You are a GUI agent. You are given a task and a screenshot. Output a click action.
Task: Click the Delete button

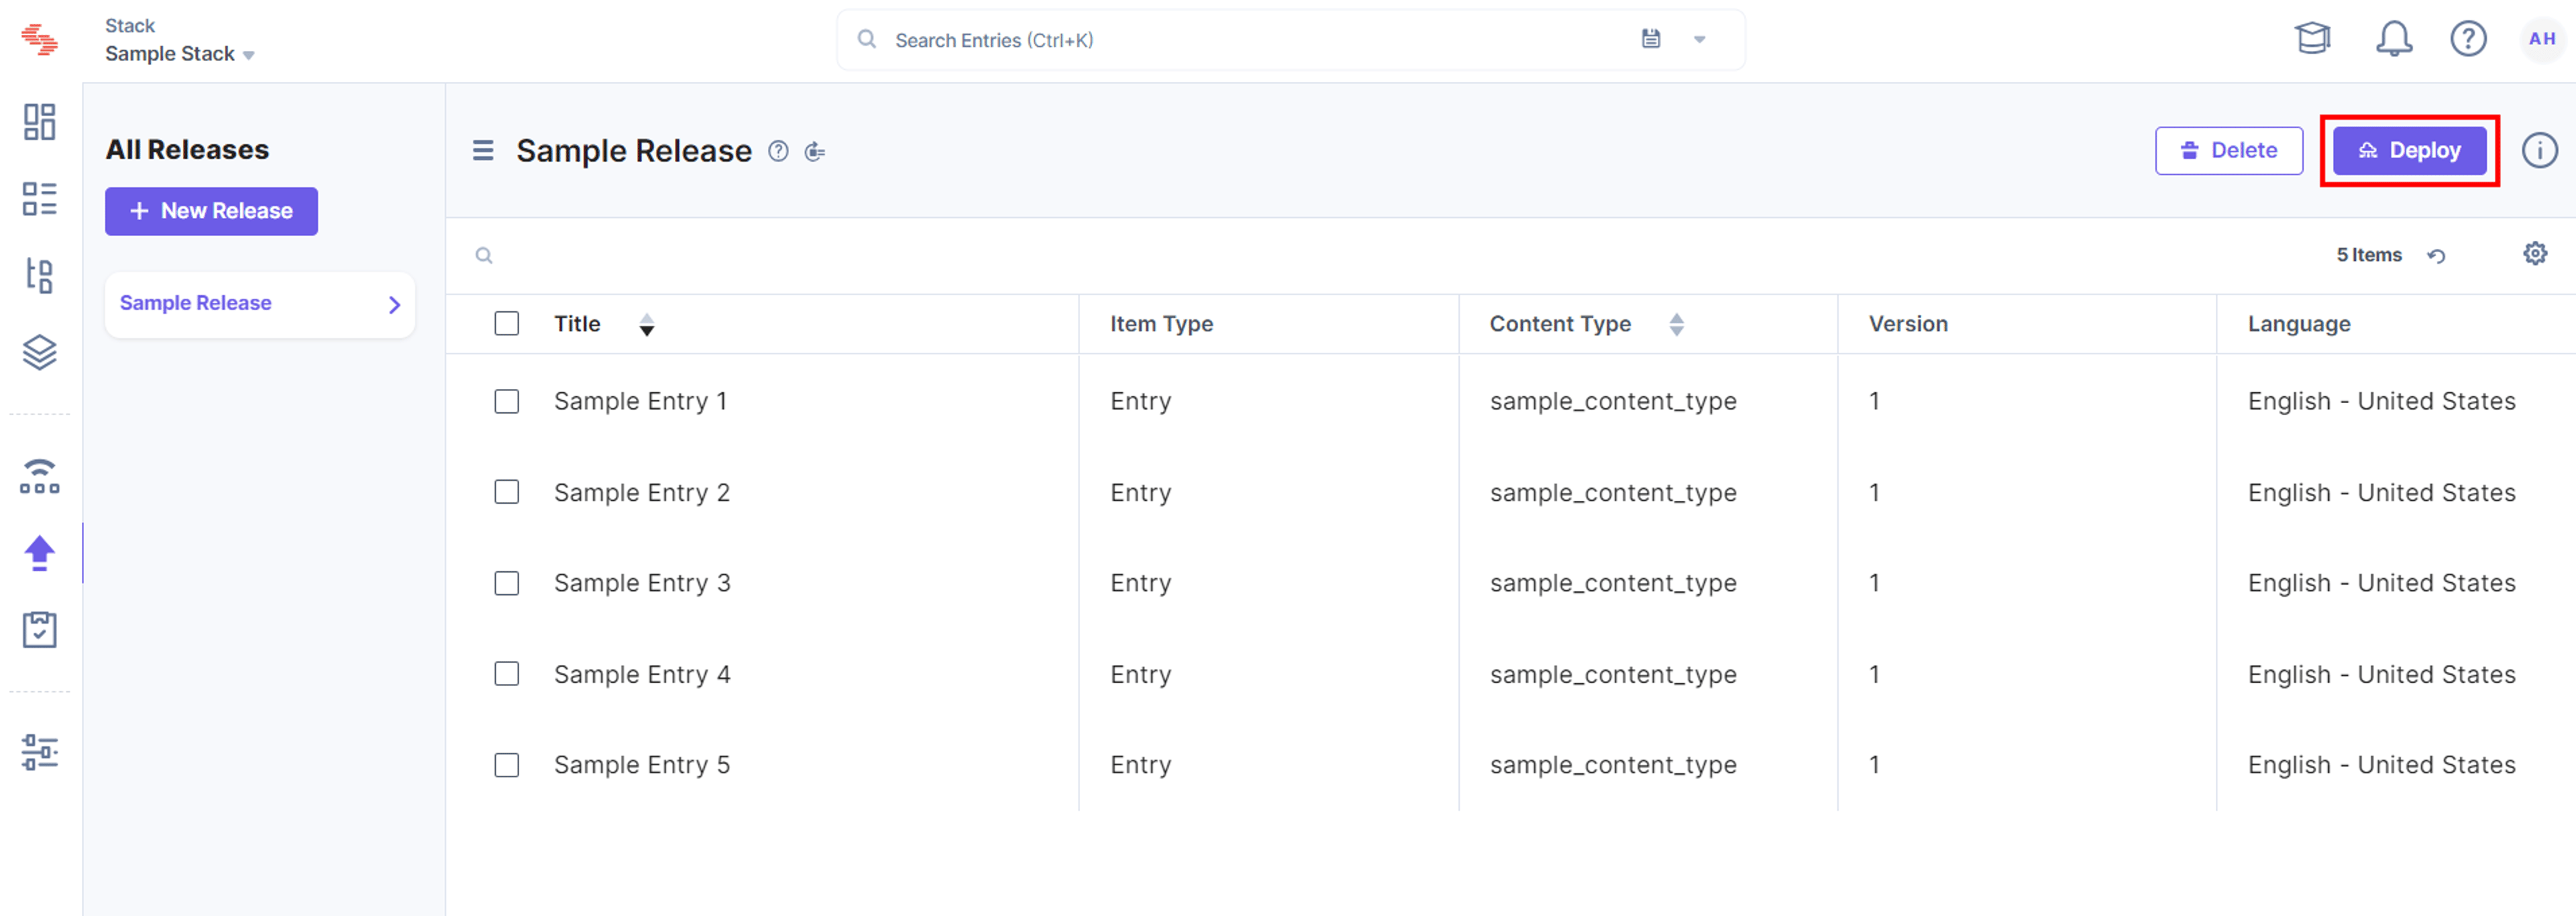pyautogui.click(x=2228, y=151)
